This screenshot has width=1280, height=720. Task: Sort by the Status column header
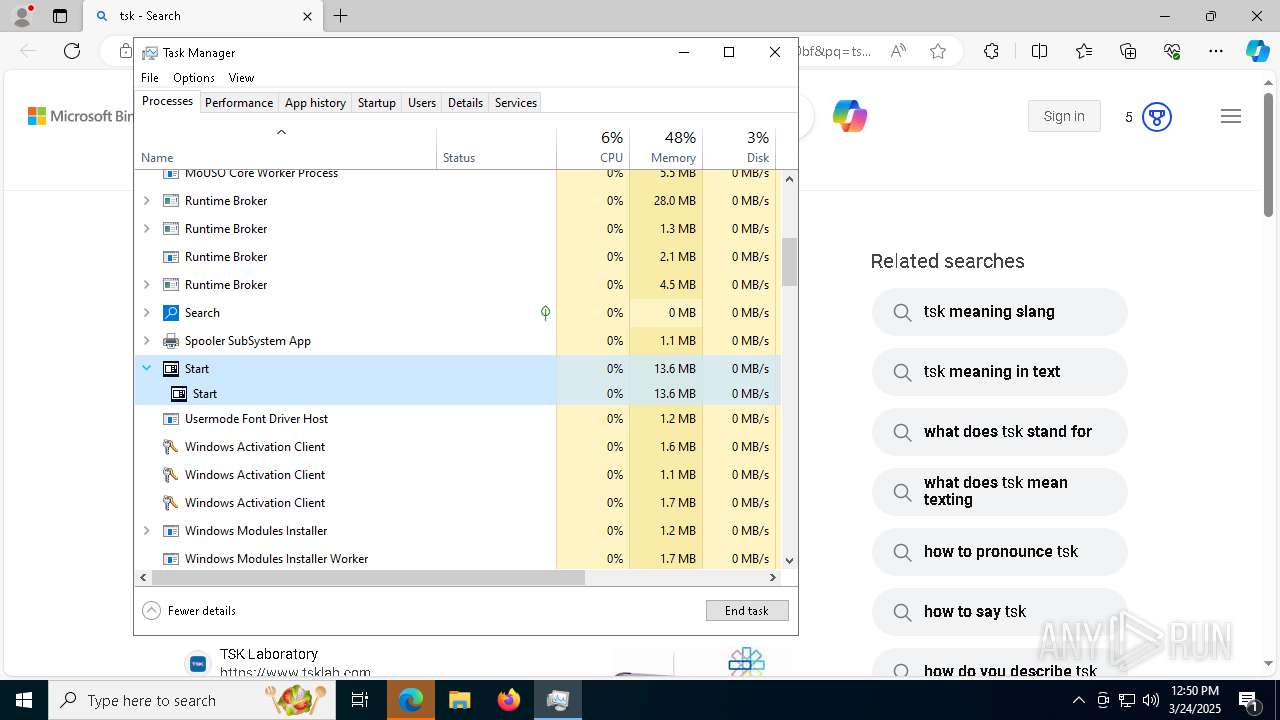click(x=496, y=146)
